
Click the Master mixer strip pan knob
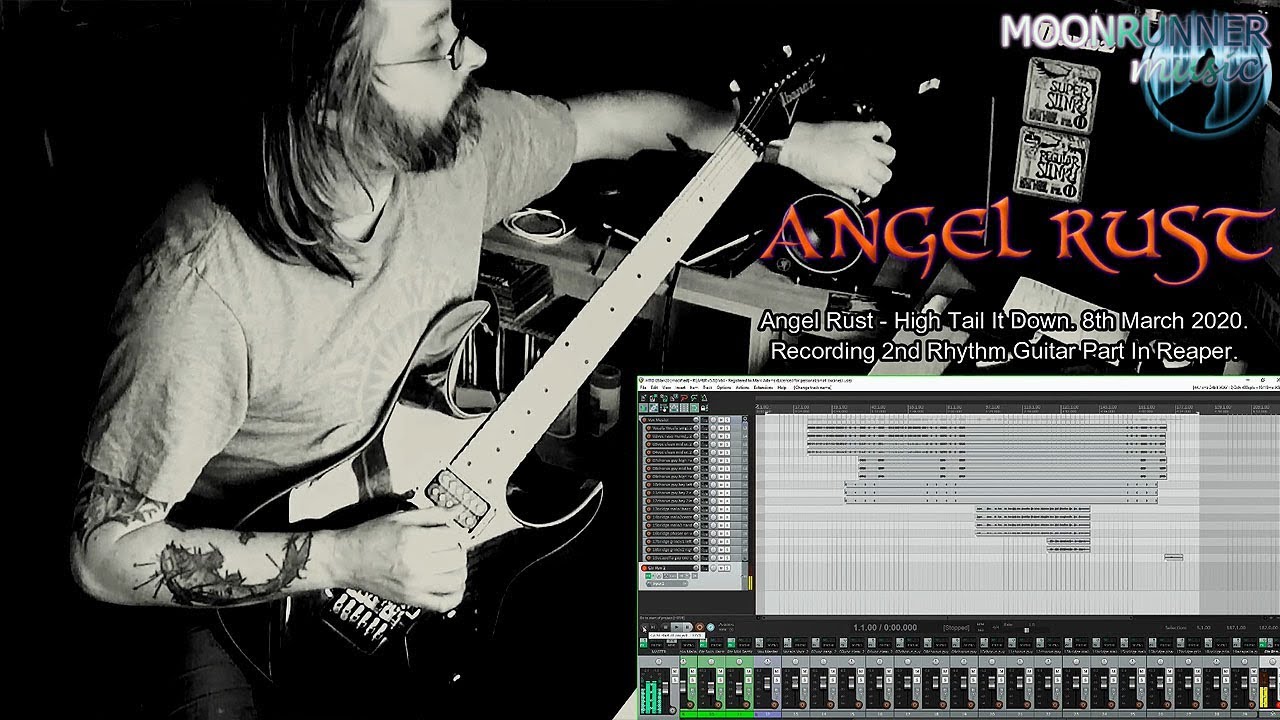tap(659, 661)
